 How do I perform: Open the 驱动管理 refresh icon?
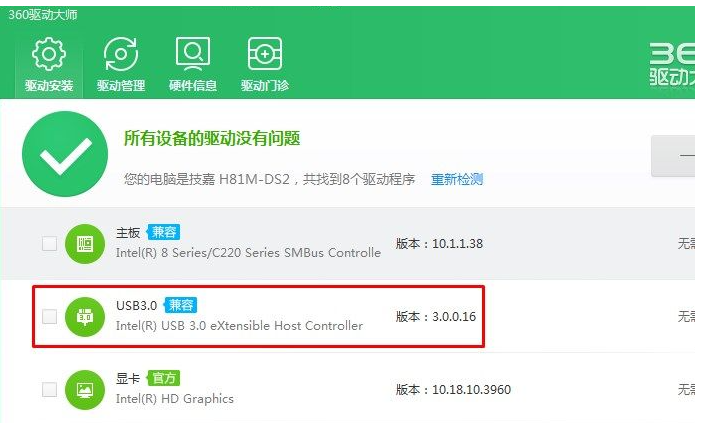click(x=121, y=54)
